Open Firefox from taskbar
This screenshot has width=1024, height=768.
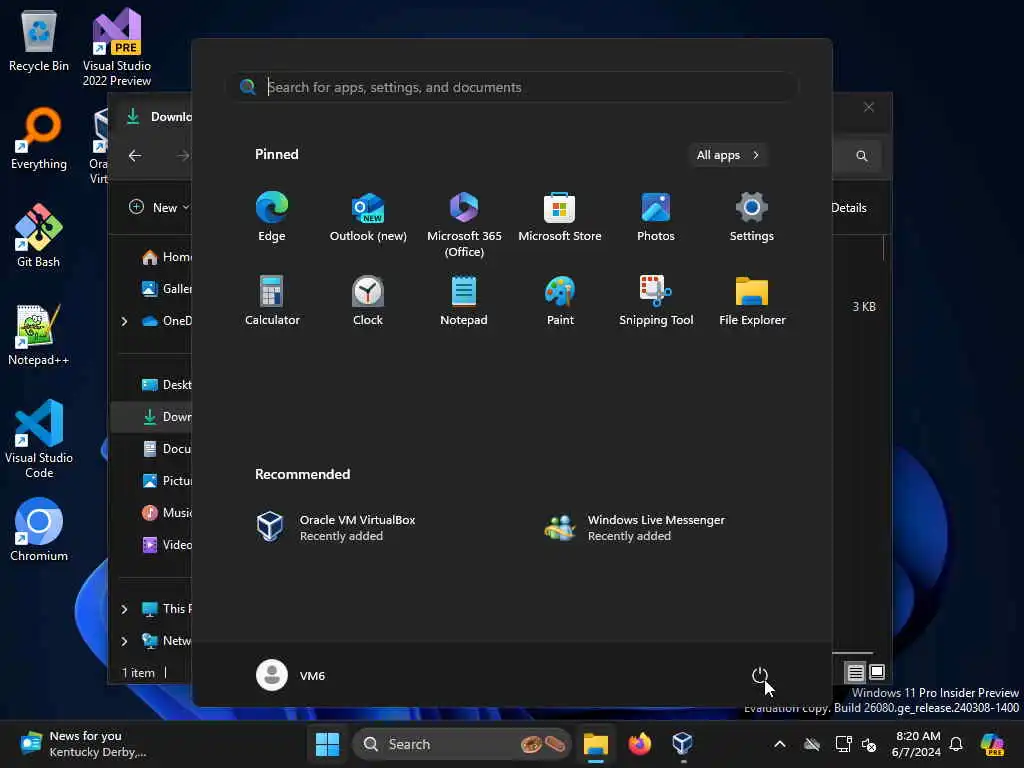(x=639, y=744)
